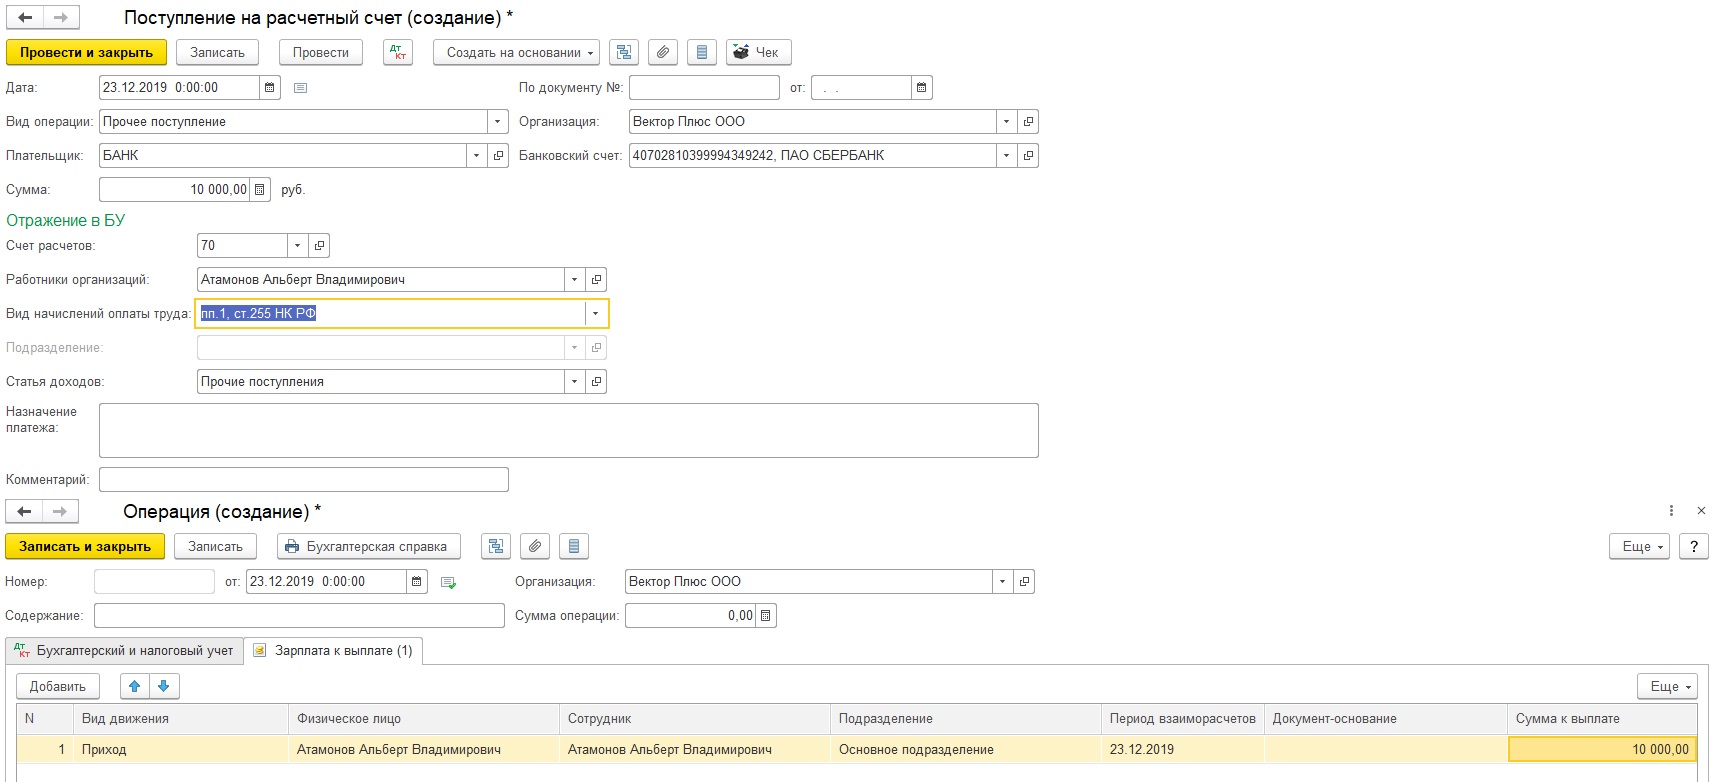Open the Еще menu in Операция toolbar
The height and width of the screenshot is (782, 1719).
click(1639, 546)
